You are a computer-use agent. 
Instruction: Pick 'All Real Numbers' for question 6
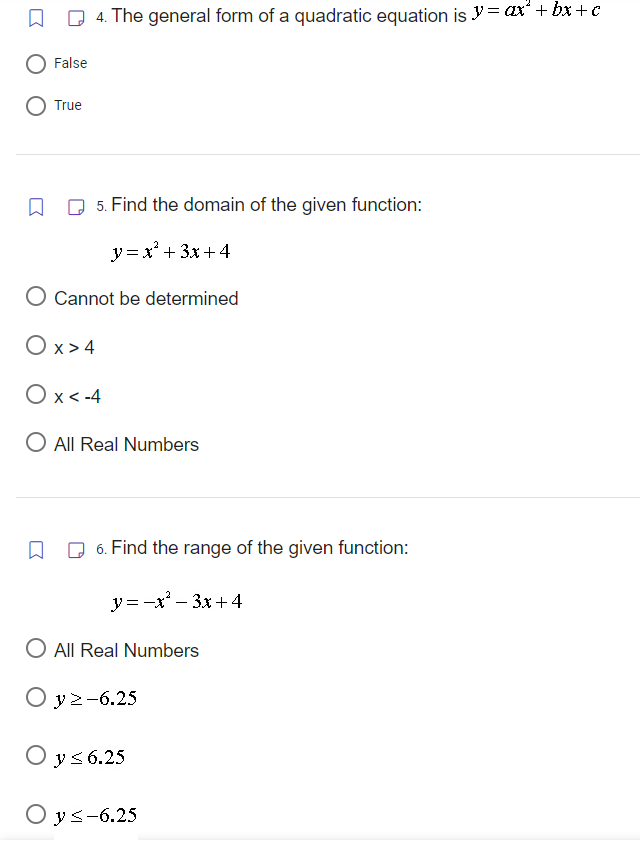click(x=35, y=649)
